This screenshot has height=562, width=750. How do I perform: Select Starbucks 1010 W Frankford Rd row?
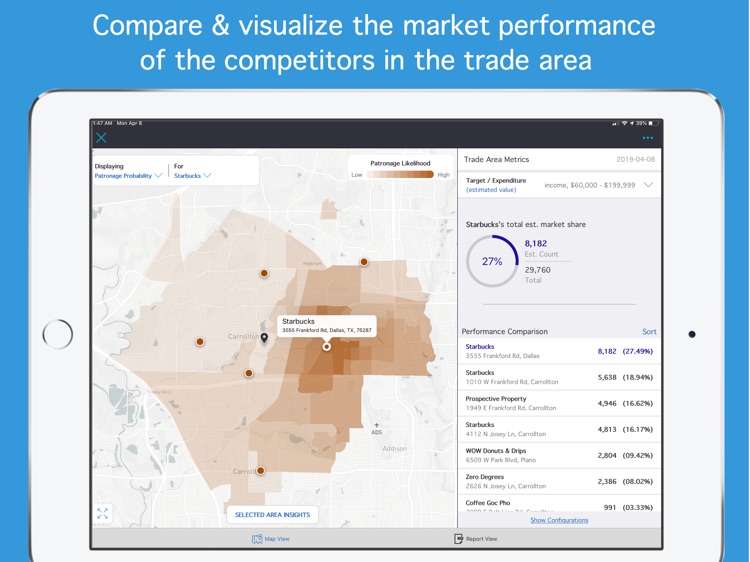[x=559, y=377]
